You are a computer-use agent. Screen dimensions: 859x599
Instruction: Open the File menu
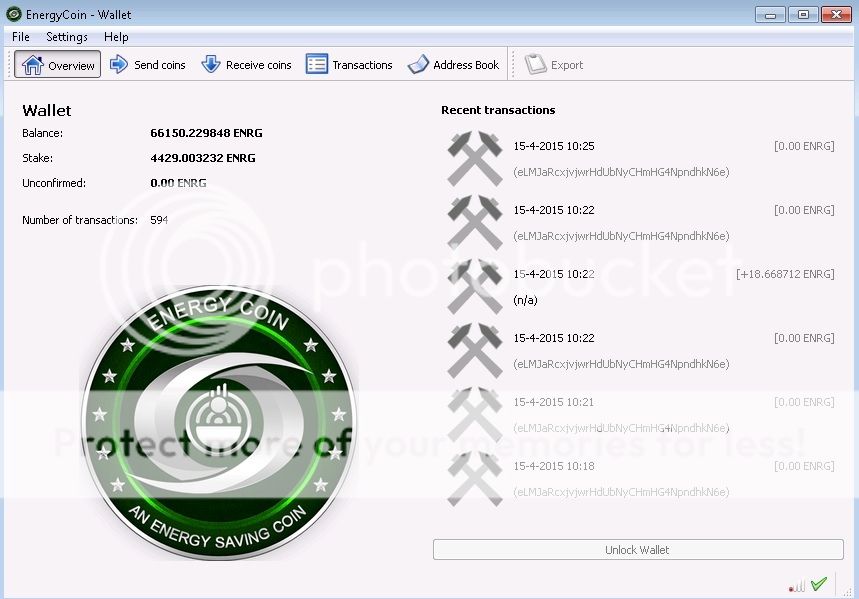21,37
